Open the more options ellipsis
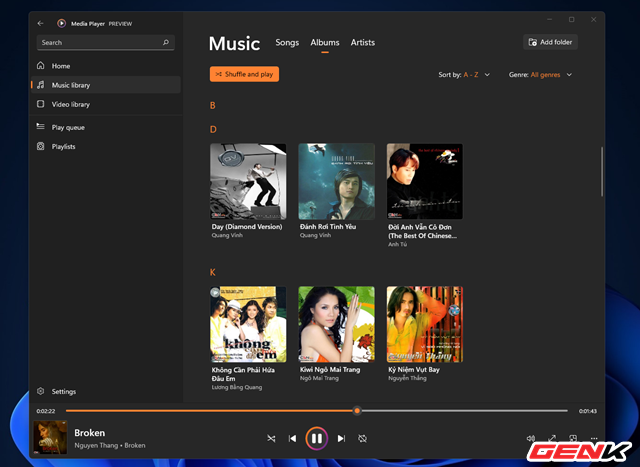Screen dimensions: 640x467 click(594, 438)
